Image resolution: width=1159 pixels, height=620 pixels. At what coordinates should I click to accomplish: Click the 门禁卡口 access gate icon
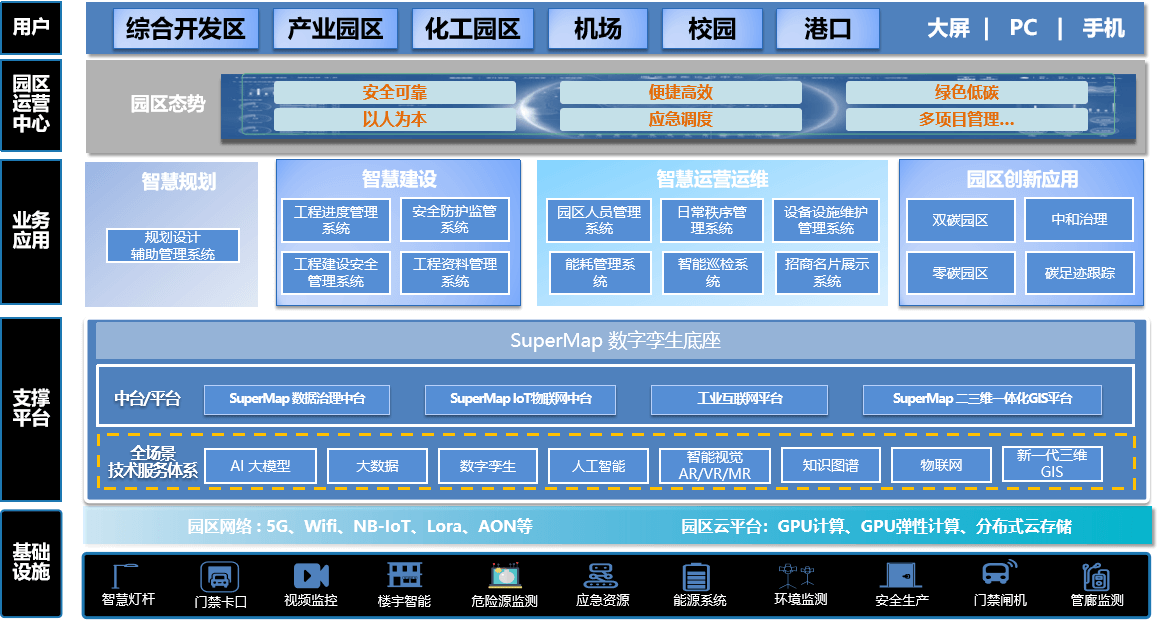(x=220, y=577)
